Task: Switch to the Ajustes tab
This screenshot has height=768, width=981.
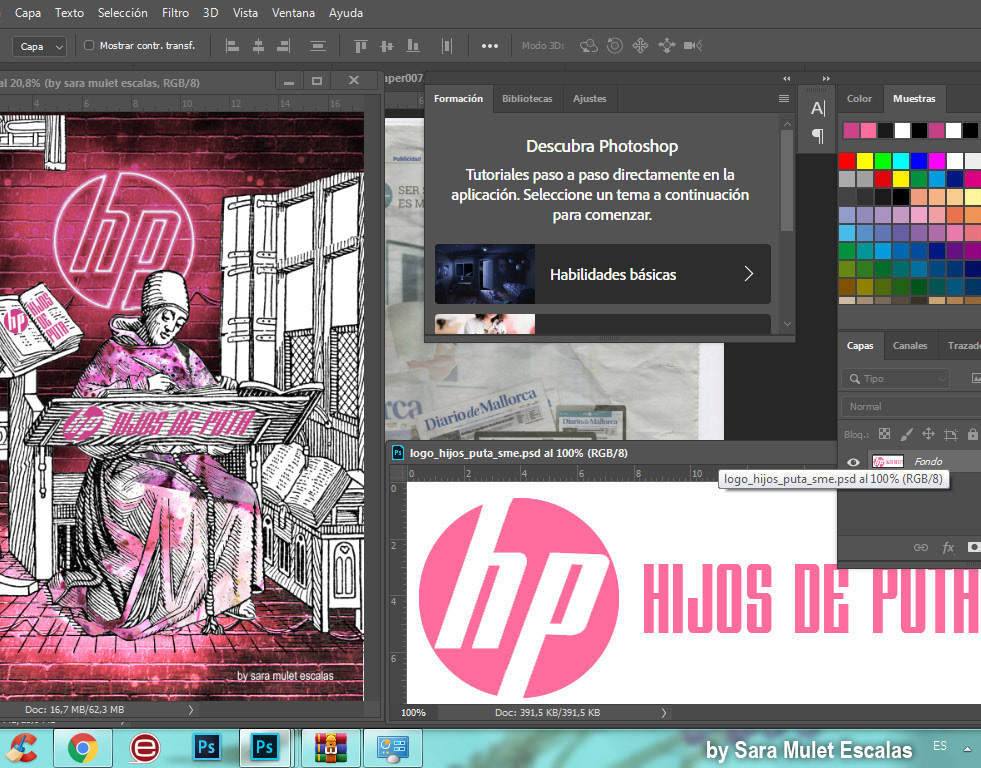Action: point(589,99)
